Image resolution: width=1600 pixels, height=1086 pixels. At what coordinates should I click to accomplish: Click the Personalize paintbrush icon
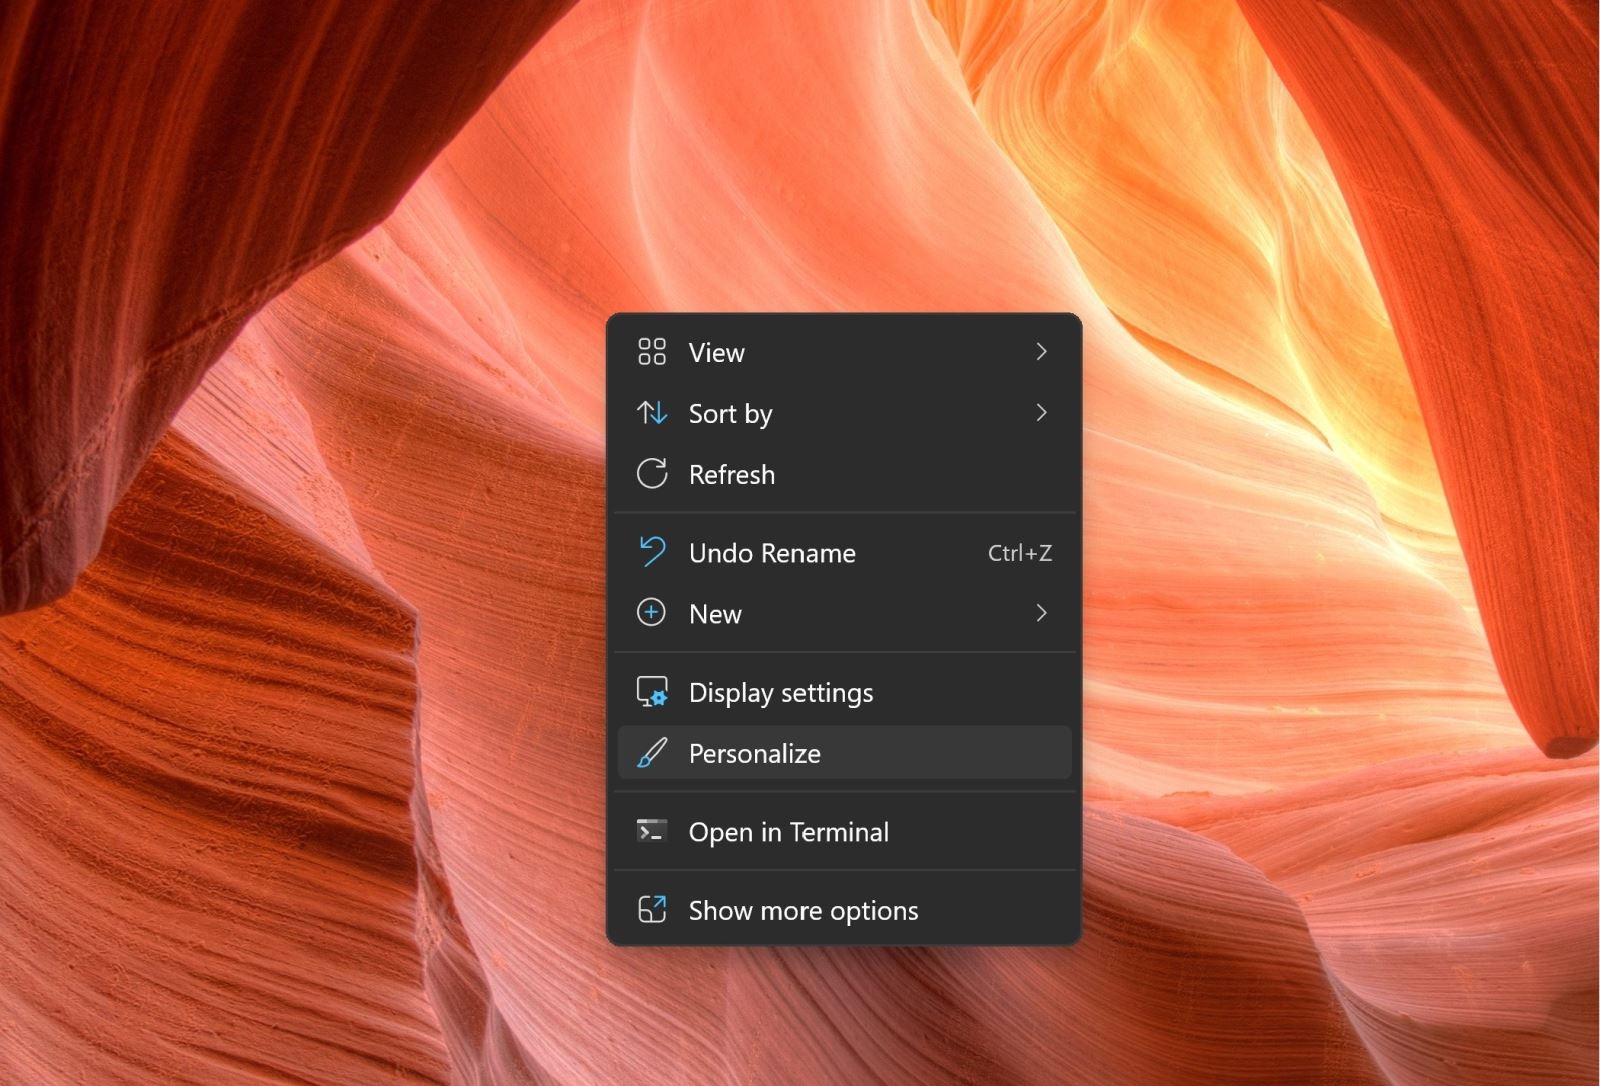pyautogui.click(x=652, y=753)
